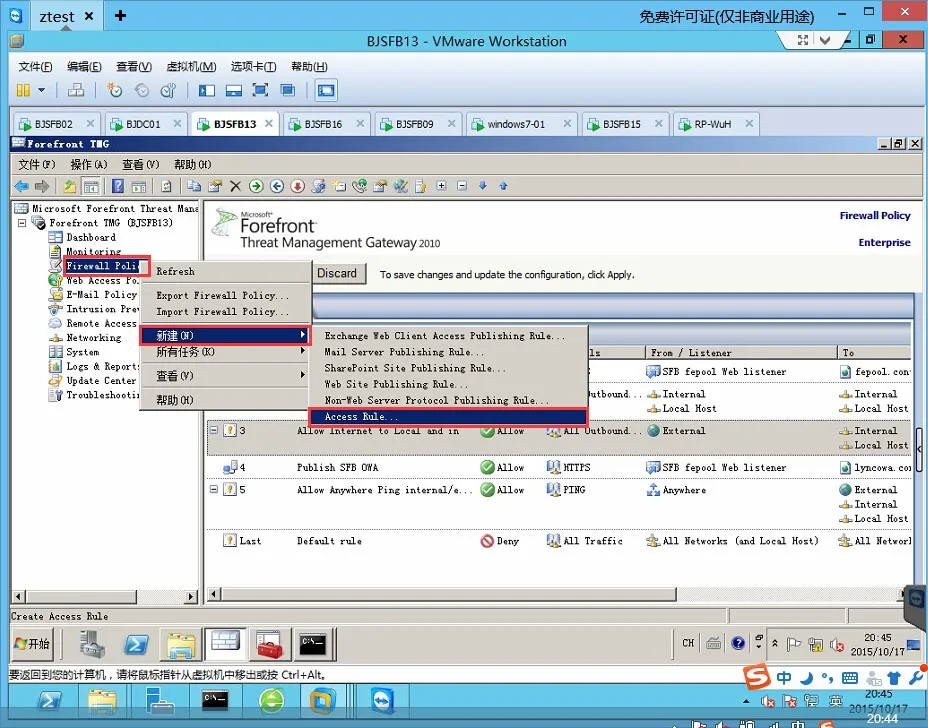
Task: Select Export Firewall Policy...
Action: point(224,295)
